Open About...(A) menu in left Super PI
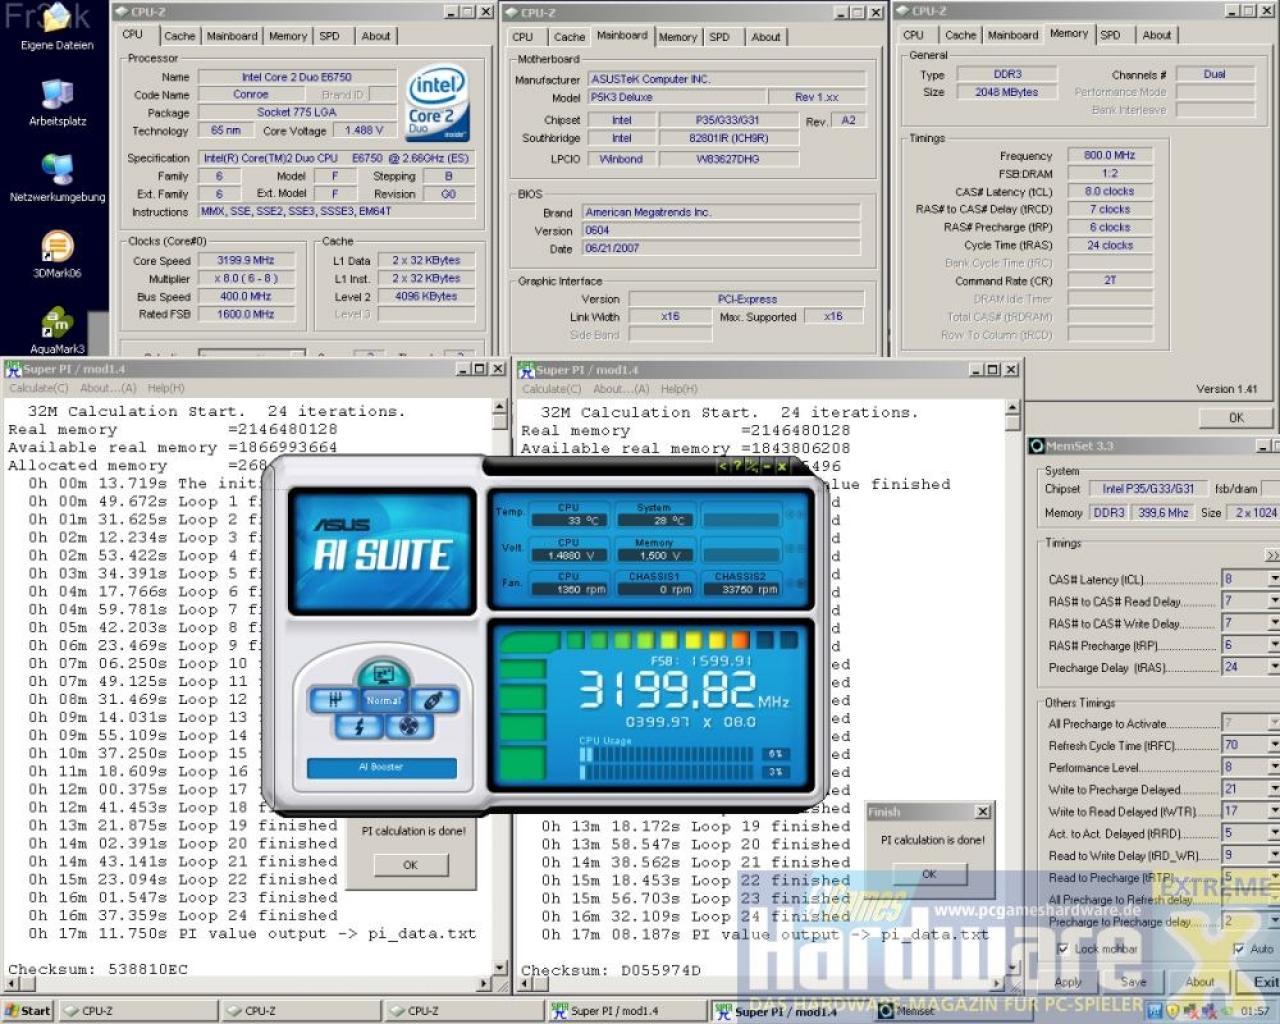 click(x=108, y=388)
